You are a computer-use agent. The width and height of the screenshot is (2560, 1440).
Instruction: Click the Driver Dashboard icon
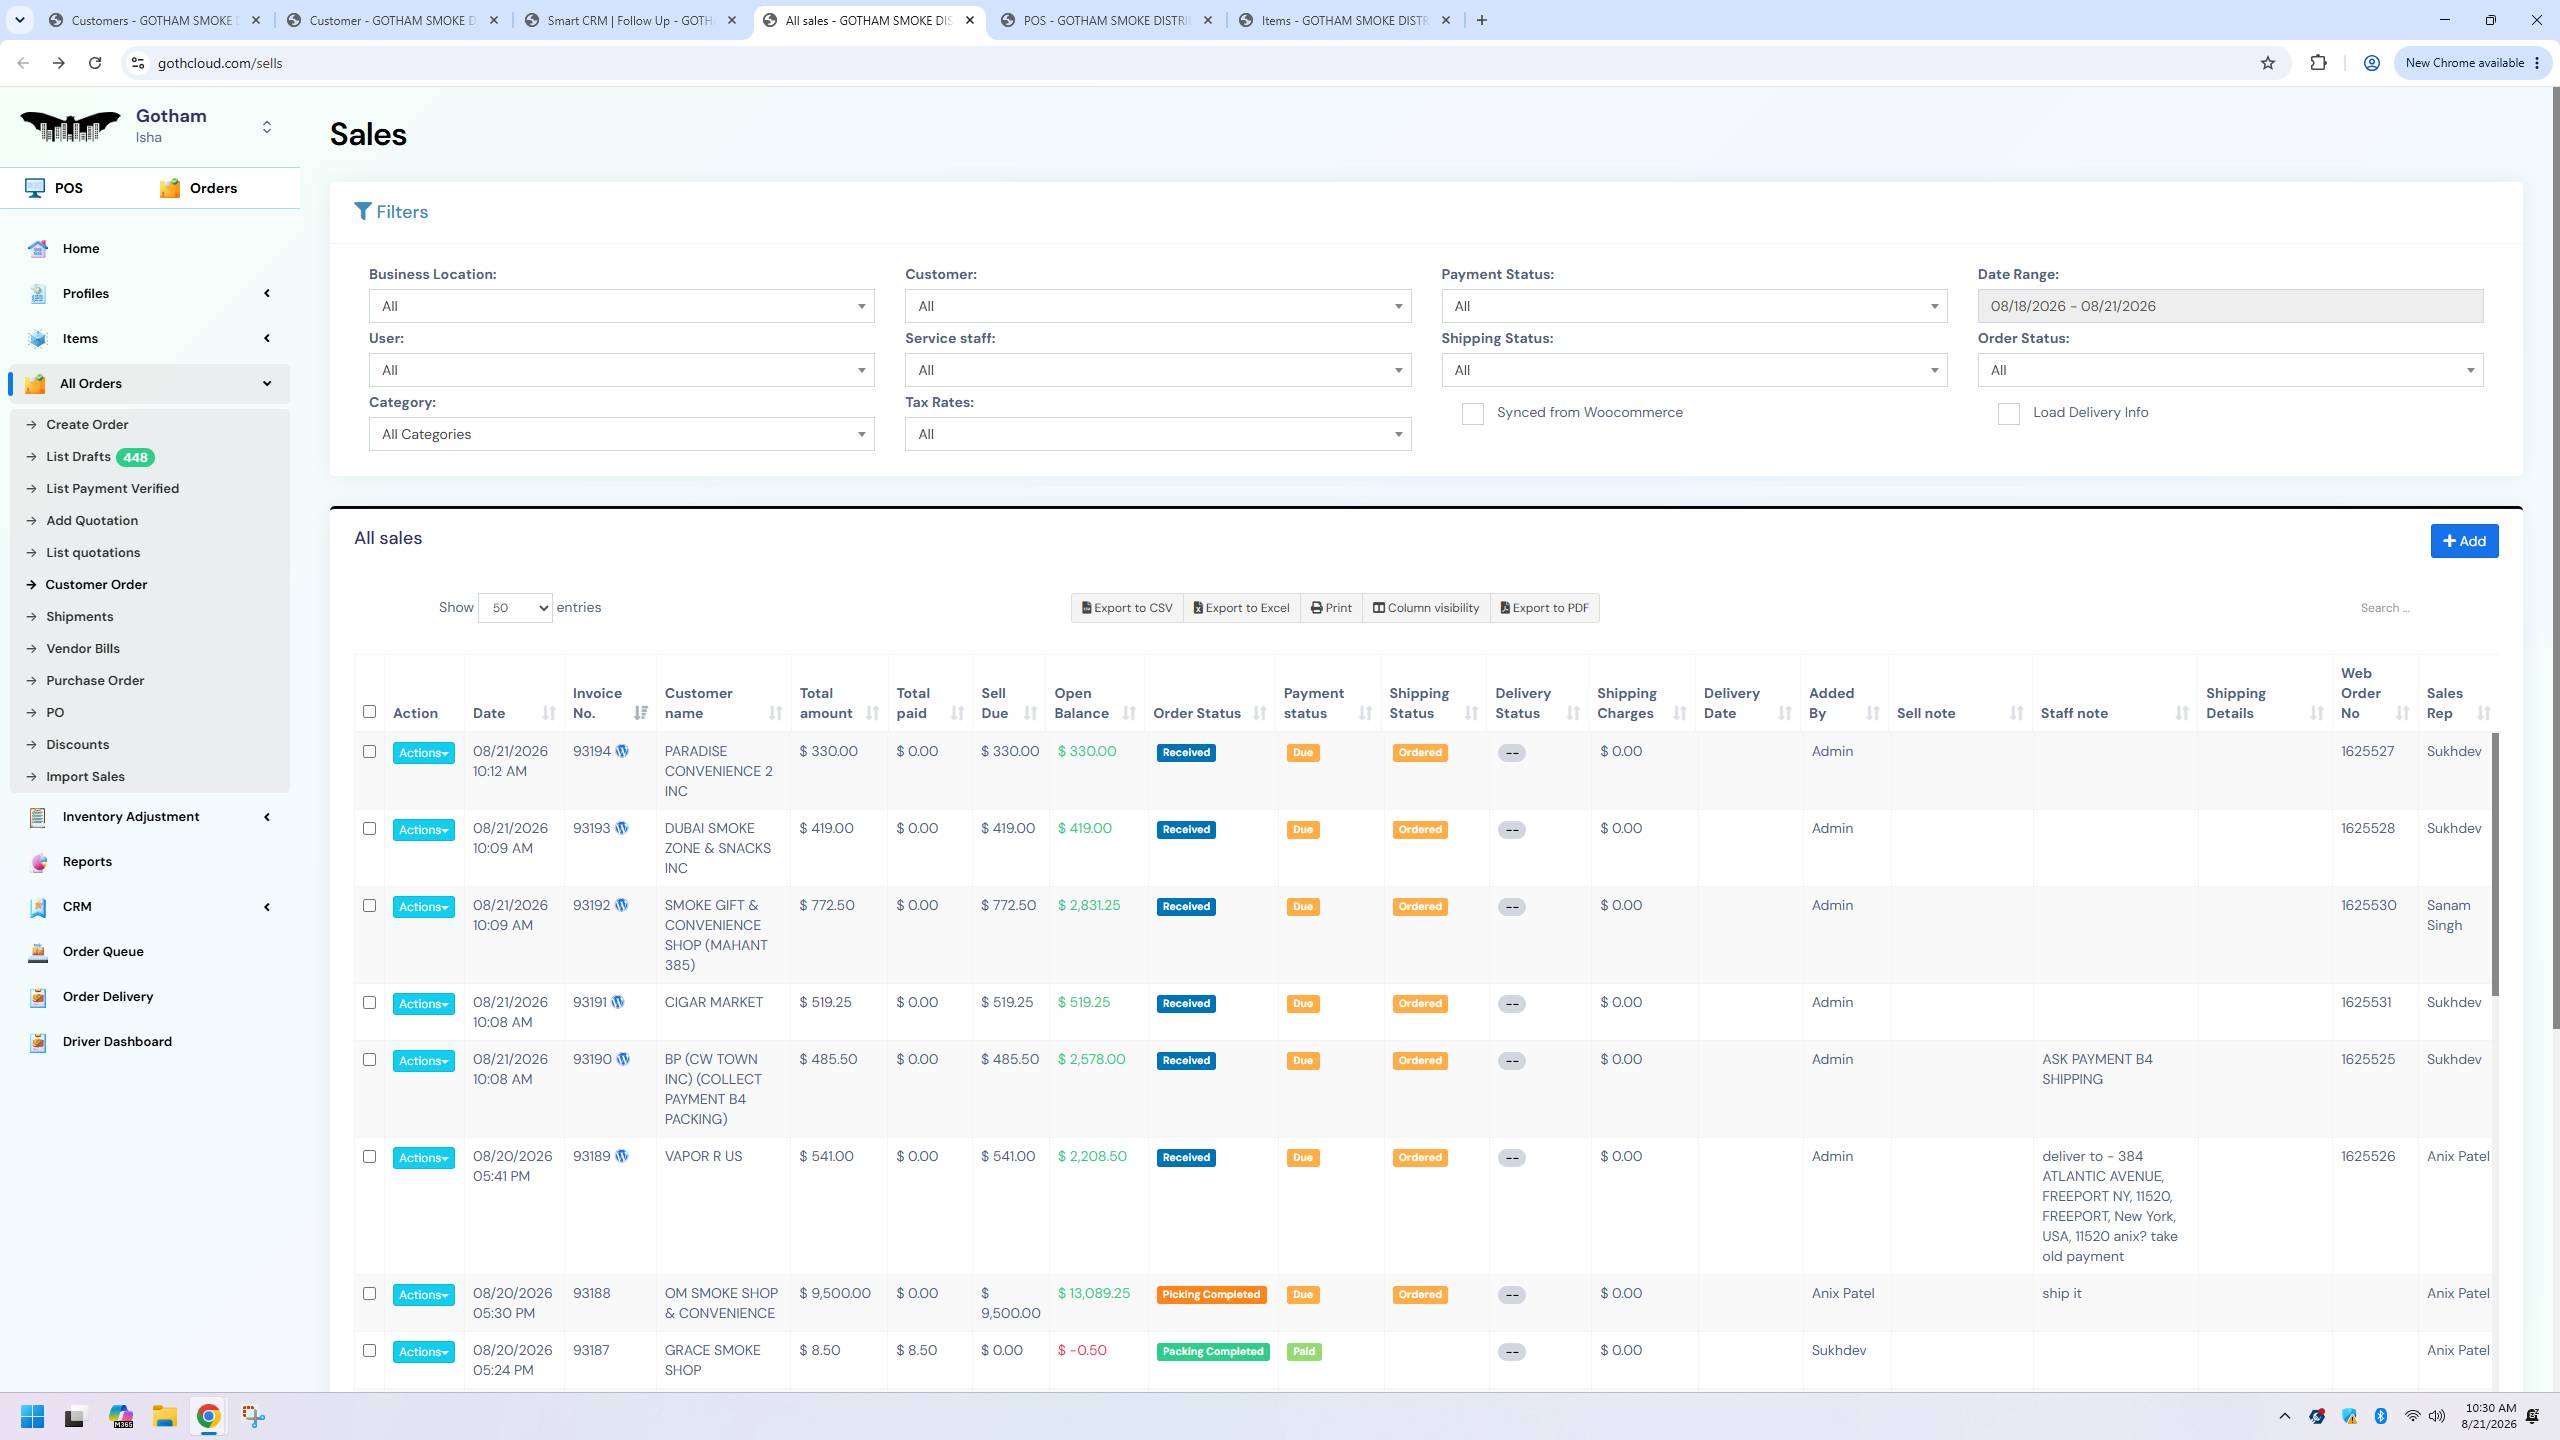tap(38, 1042)
